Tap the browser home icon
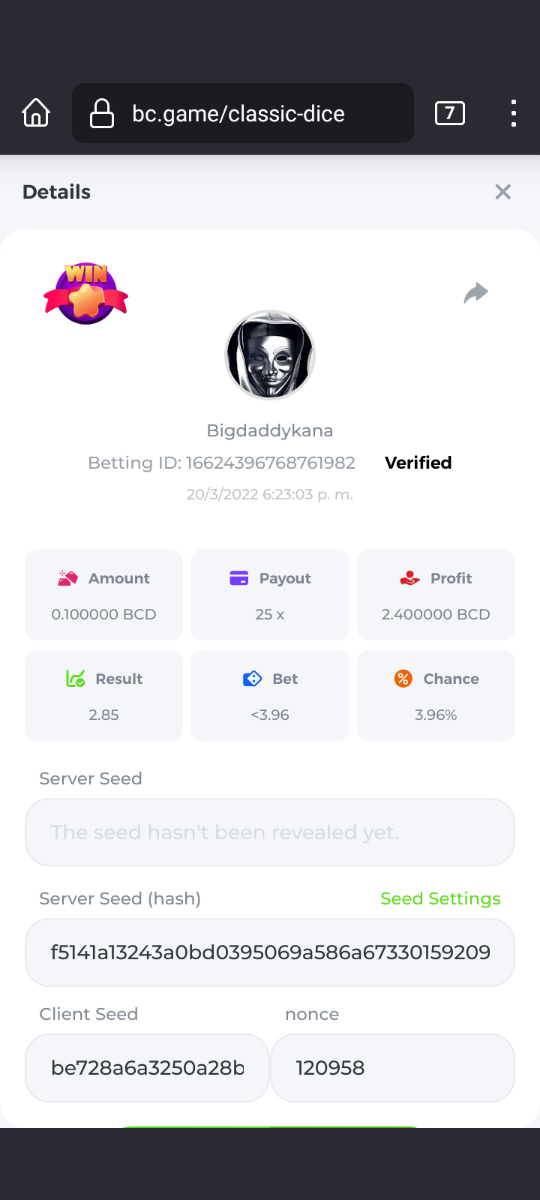Image resolution: width=540 pixels, height=1200 pixels. [x=36, y=113]
